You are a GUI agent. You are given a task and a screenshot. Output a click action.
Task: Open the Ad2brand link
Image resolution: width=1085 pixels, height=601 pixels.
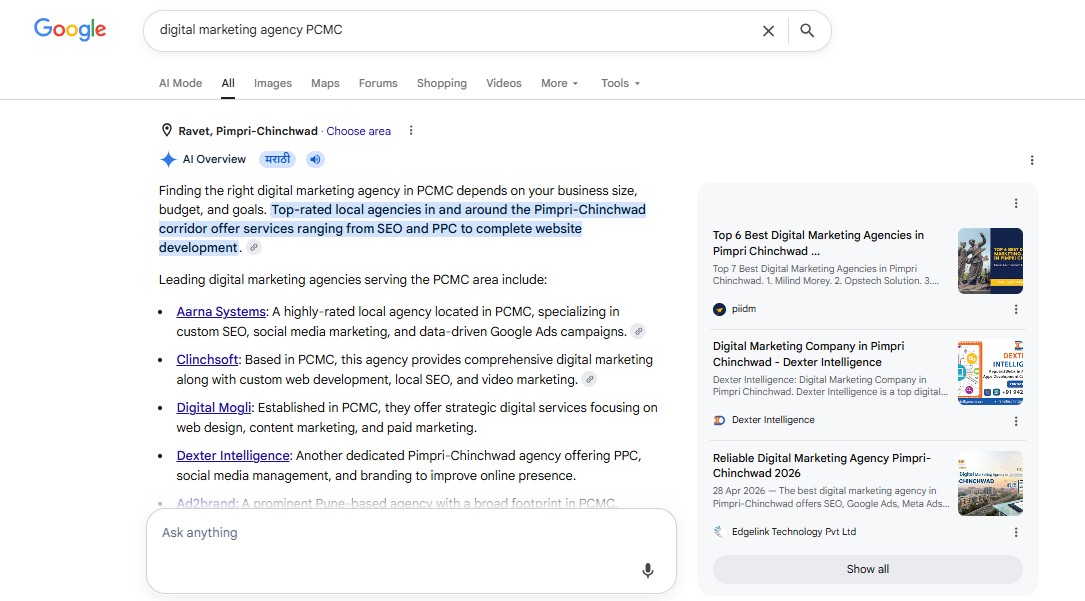point(206,503)
